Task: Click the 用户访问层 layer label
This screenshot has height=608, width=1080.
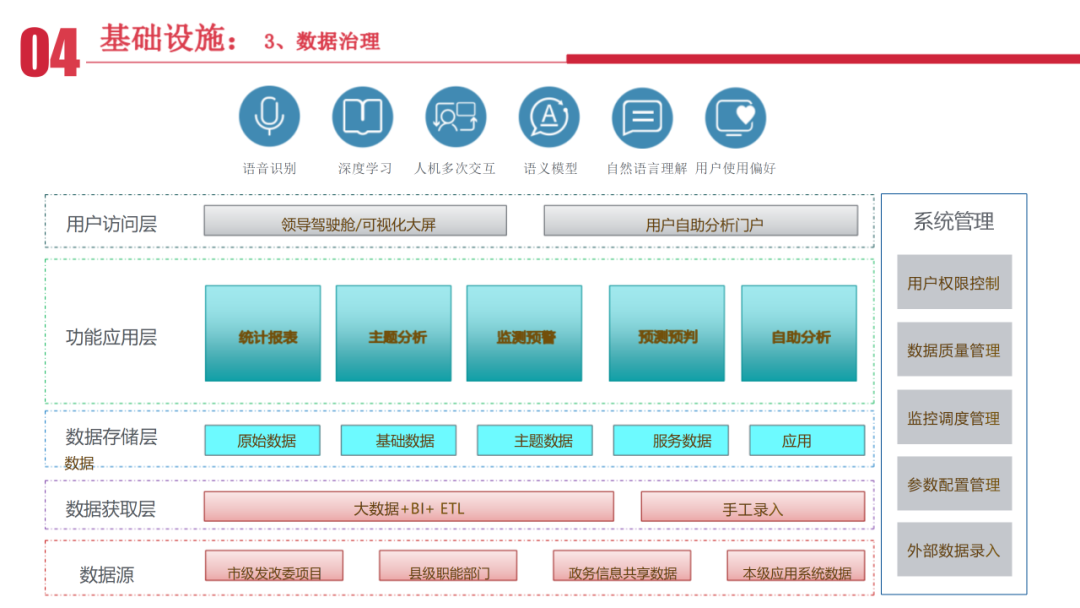Action: pos(112,224)
